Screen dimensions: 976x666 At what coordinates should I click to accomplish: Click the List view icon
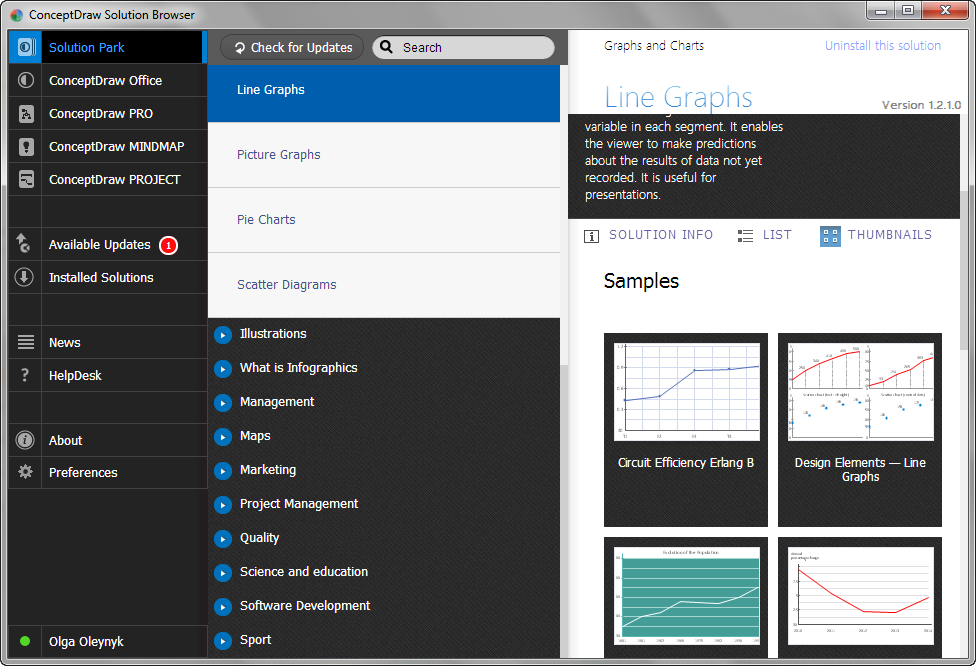(x=745, y=236)
